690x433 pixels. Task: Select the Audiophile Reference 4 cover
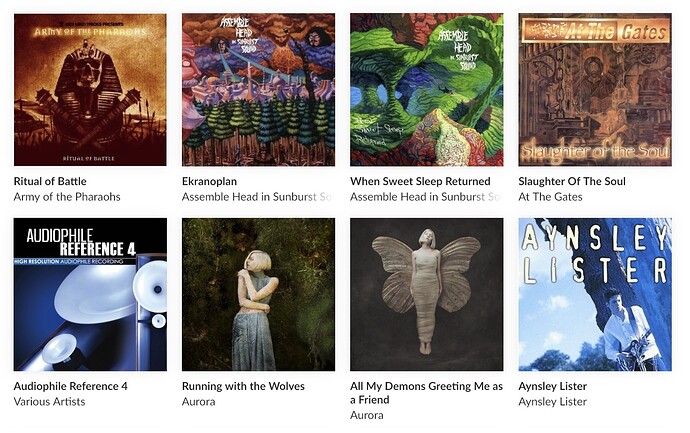90,294
